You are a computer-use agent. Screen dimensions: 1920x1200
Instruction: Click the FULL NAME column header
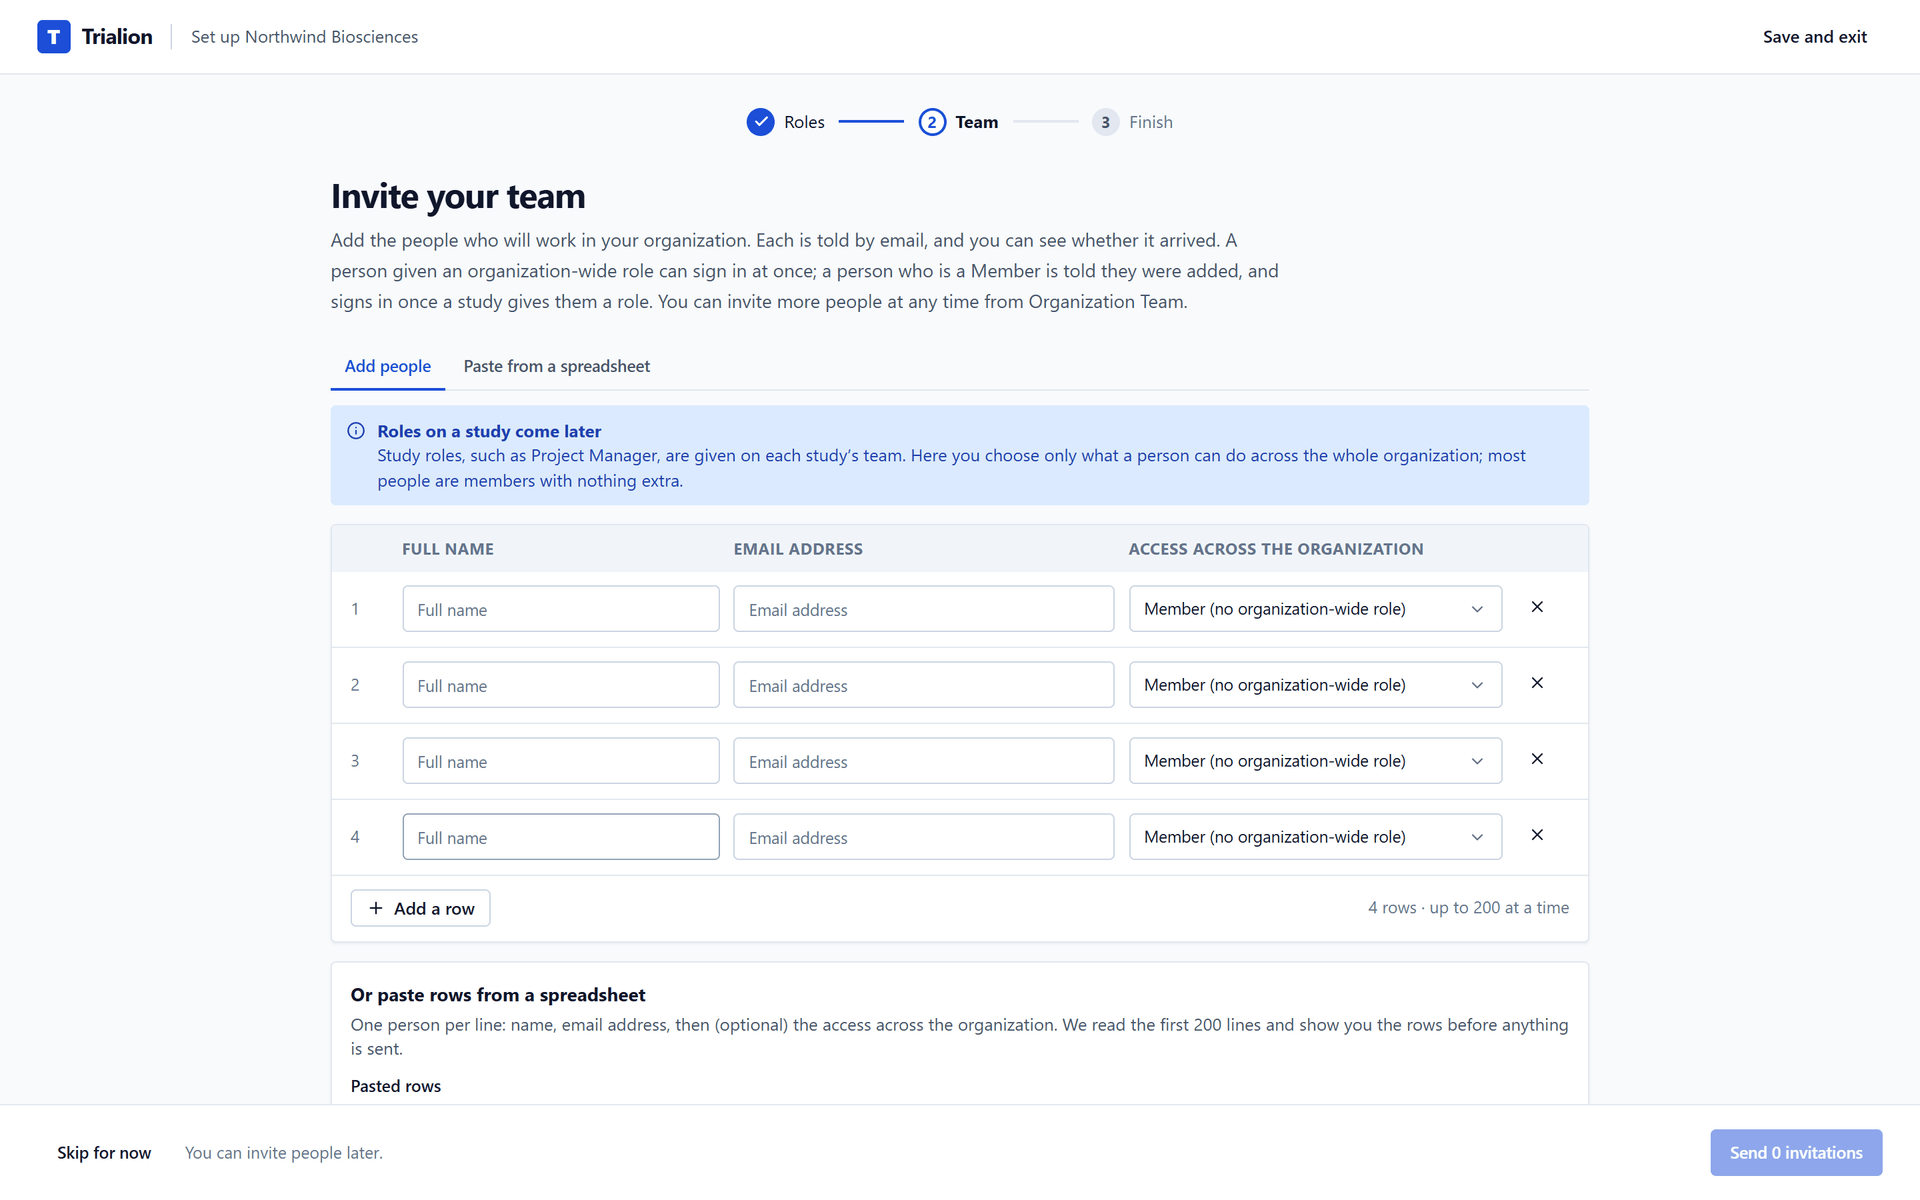(448, 549)
